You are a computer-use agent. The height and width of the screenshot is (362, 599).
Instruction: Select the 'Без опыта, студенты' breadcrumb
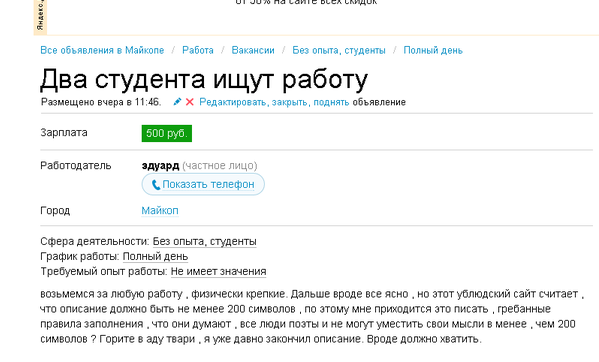coord(339,50)
